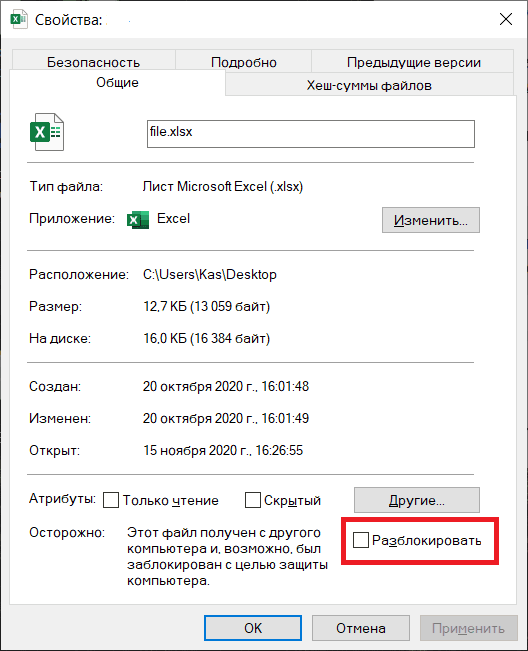Open additional attributes via the Другие... button

click(417, 500)
